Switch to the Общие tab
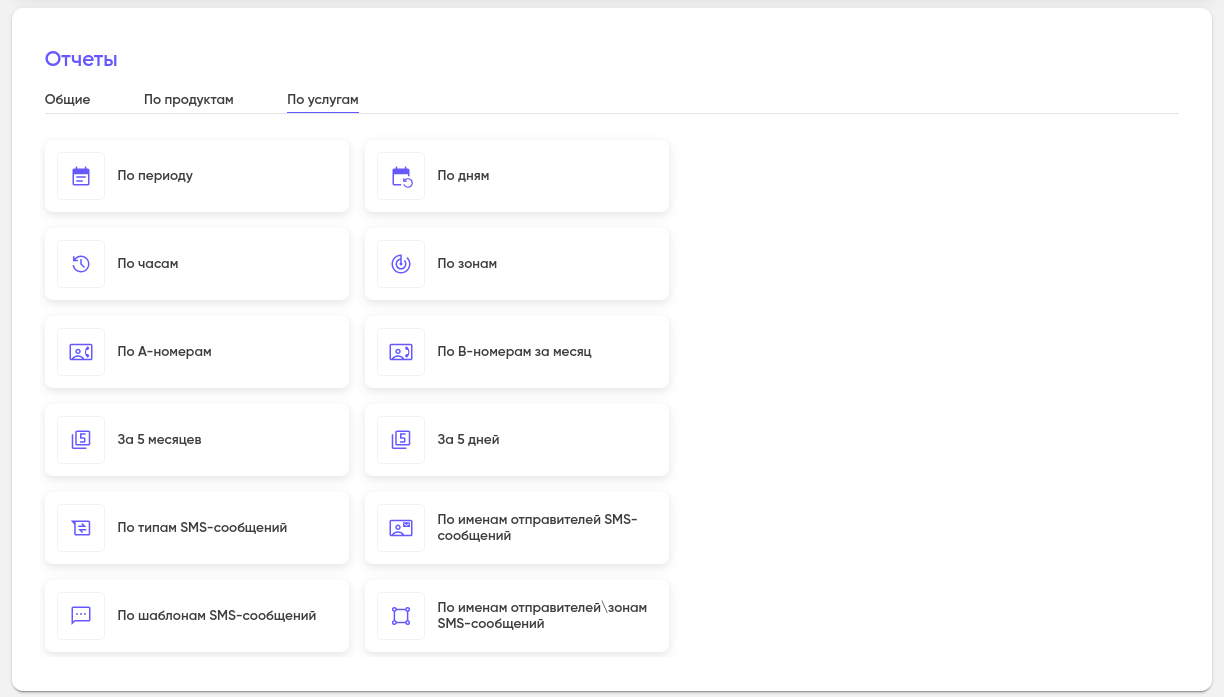This screenshot has width=1224, height=697. click(x=68, y=100)
